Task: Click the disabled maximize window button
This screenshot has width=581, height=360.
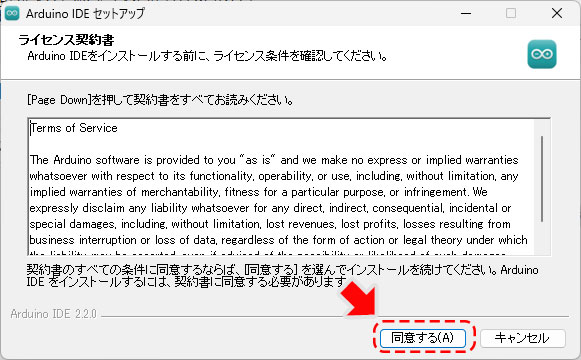Action: [x=511, y=13]
